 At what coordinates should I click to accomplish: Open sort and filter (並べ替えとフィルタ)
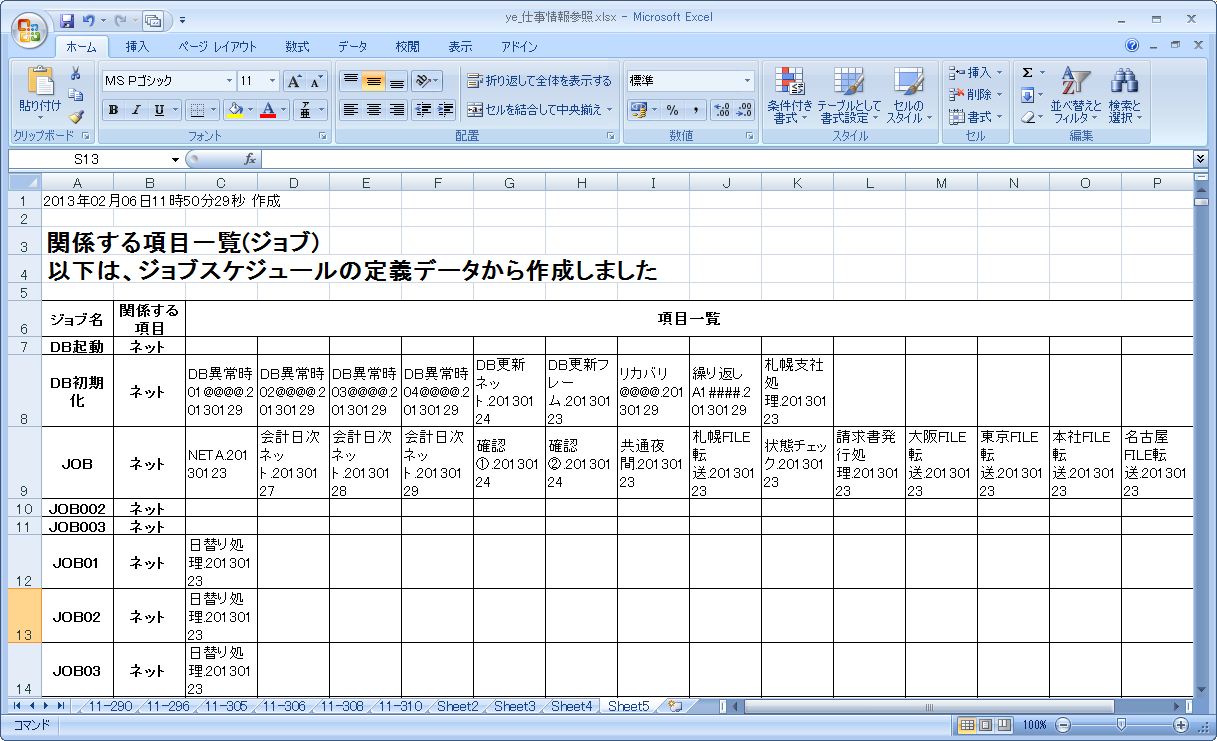tap(1076, 96)
